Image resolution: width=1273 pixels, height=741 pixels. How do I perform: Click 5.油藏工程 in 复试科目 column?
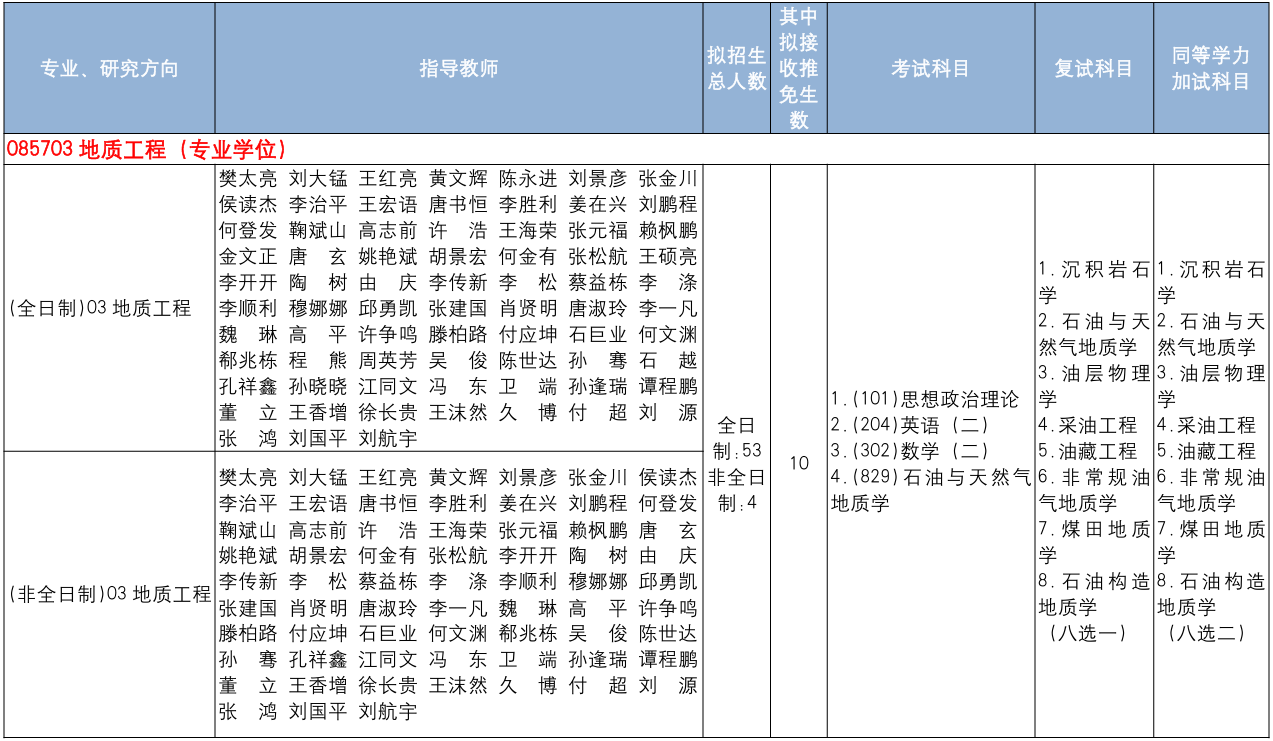[x=1088, y=451]
